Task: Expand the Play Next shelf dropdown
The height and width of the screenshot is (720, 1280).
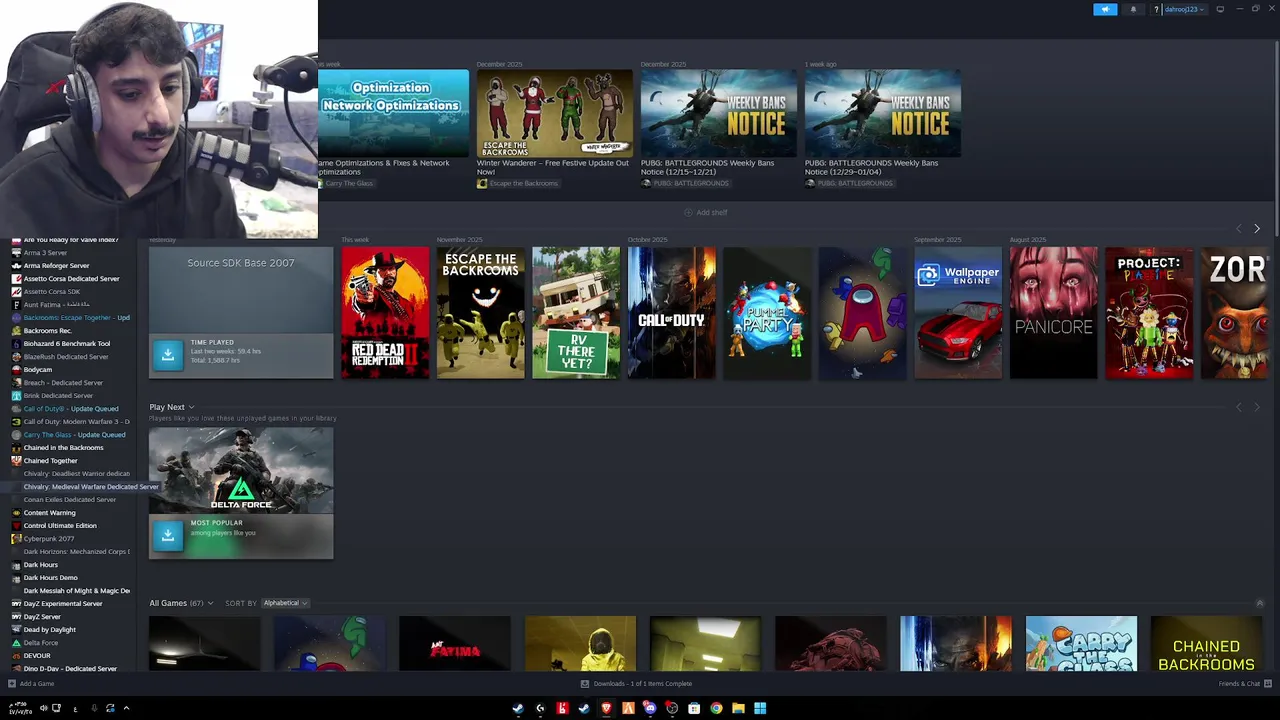Action: pos(191,407)
